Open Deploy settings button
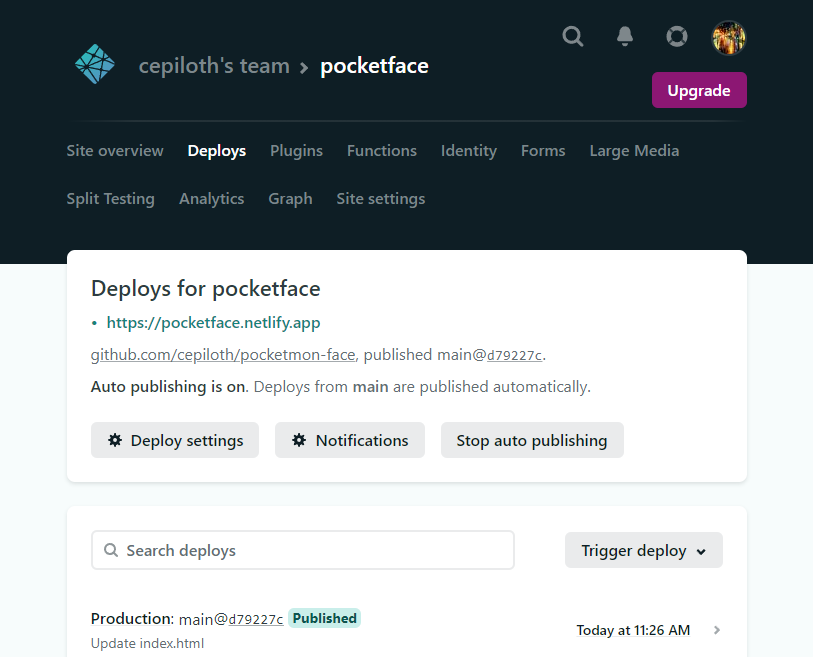 [175, 440]
